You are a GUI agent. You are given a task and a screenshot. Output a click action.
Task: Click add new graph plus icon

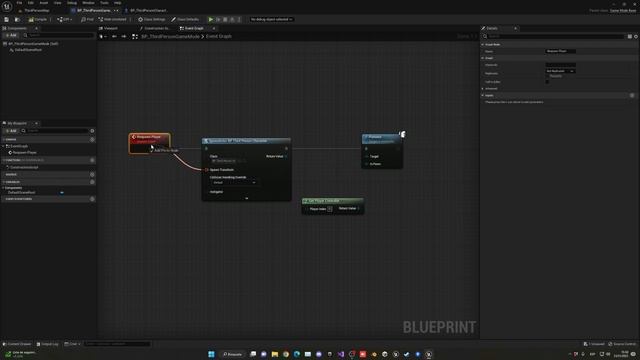pyautogui.click(x=92, y=140)
